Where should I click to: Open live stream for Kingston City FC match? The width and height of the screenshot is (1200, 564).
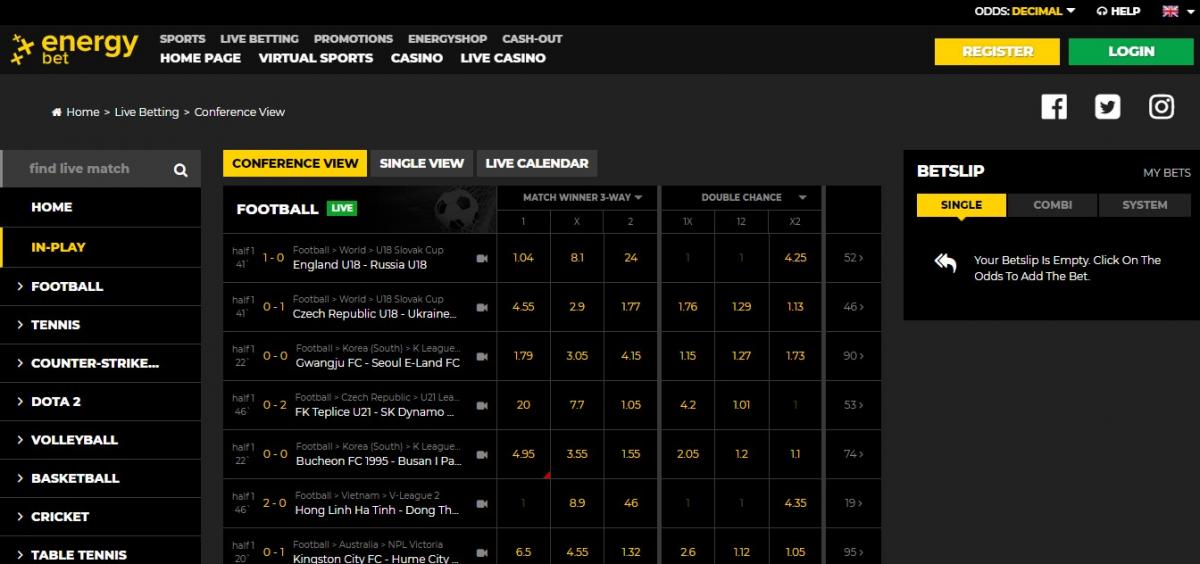[x=482, y=552]
